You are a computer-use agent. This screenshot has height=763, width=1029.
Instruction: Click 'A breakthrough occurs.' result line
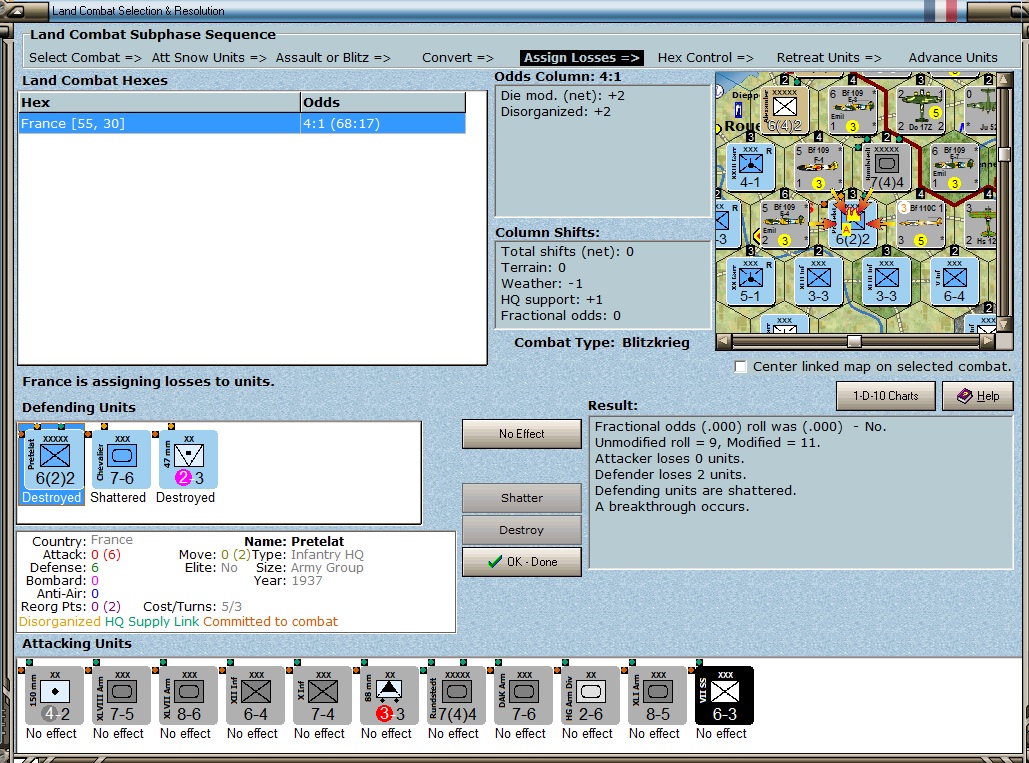[672, 506]
